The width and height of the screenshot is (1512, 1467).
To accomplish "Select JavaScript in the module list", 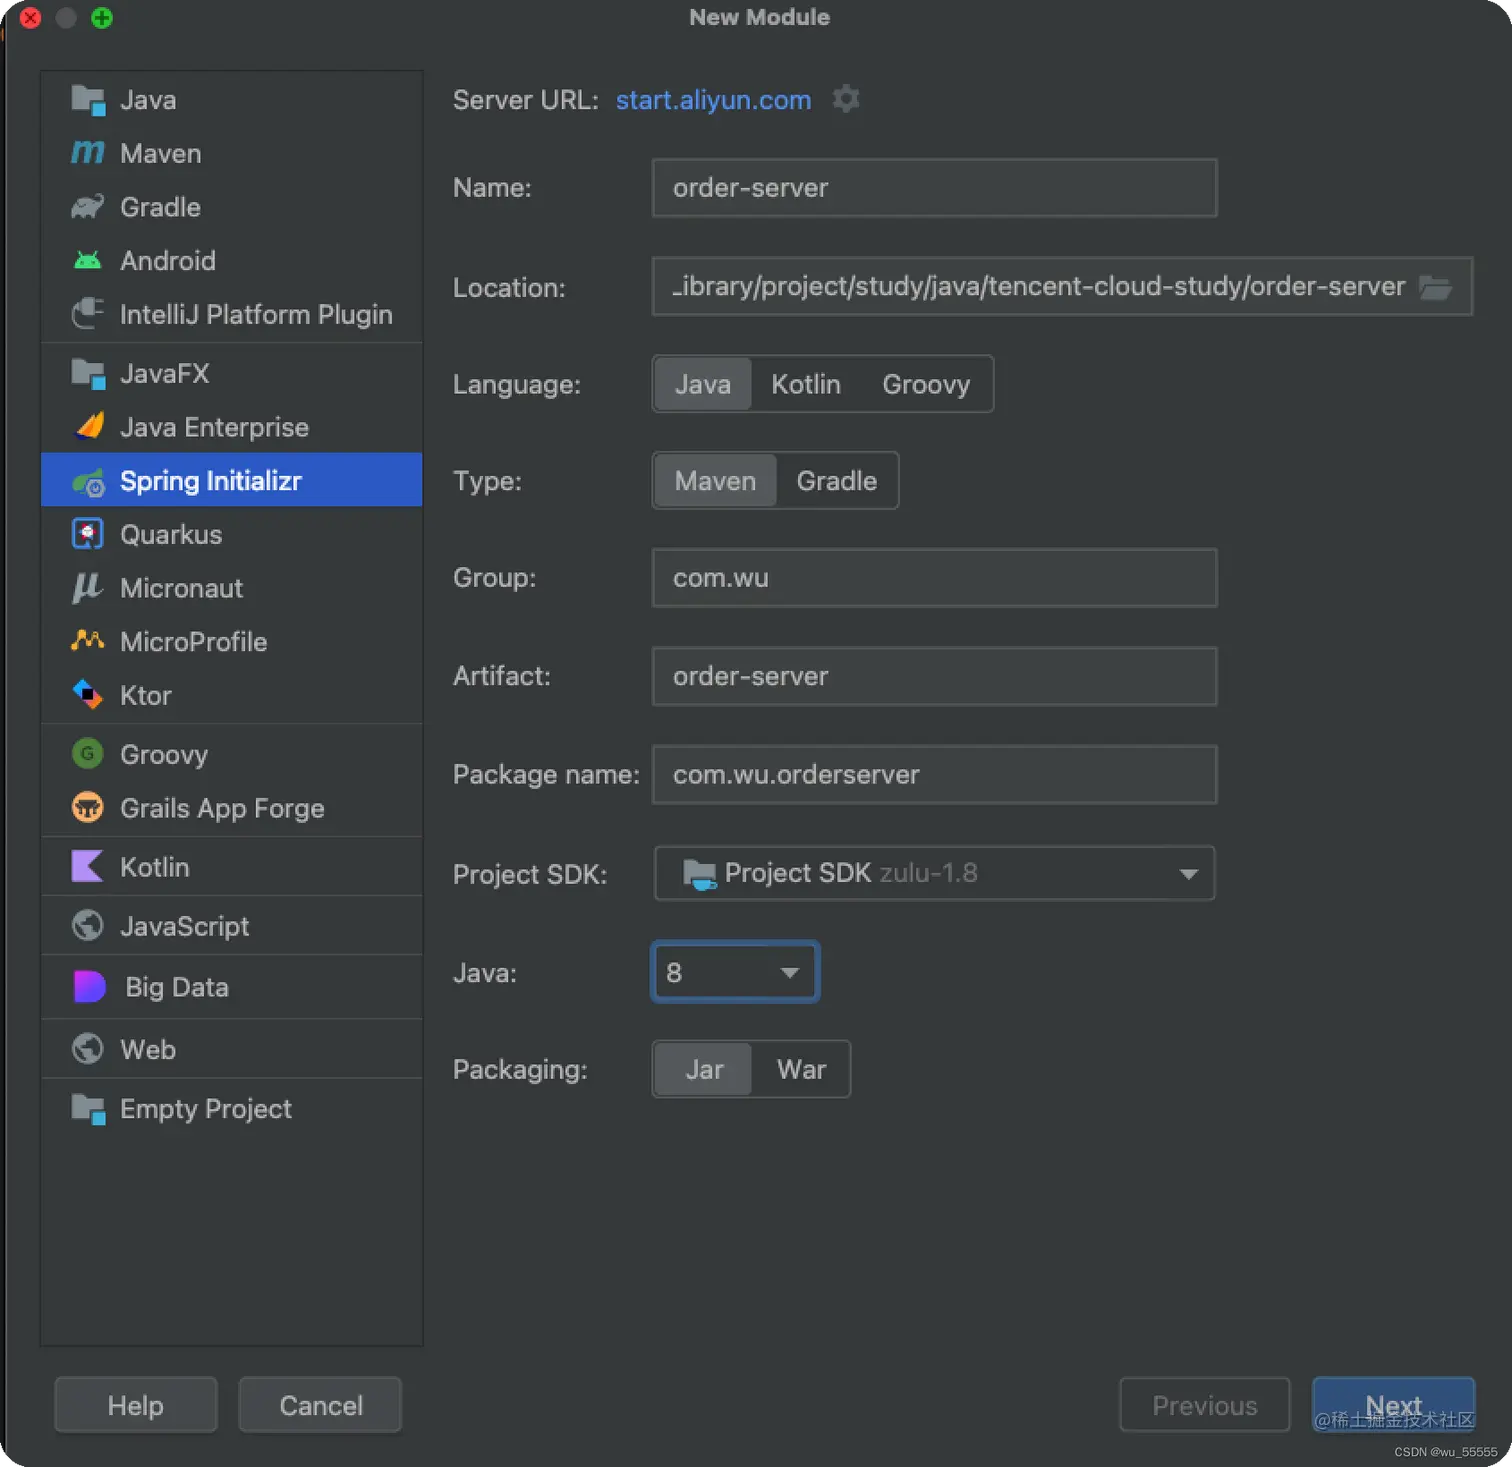I will (231, 926).
